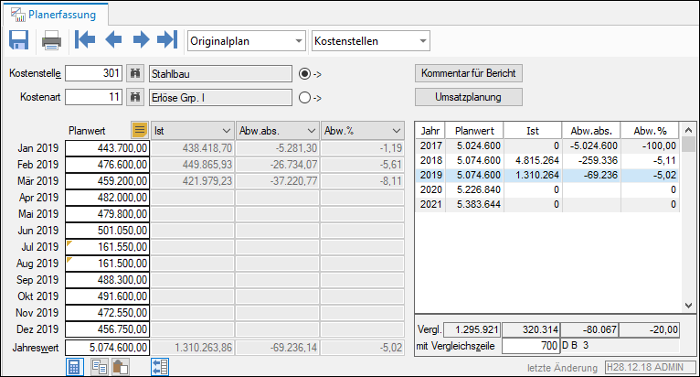Click the Nov 2019 Planwert field
700x377 pixels.
tap(108, 313)
